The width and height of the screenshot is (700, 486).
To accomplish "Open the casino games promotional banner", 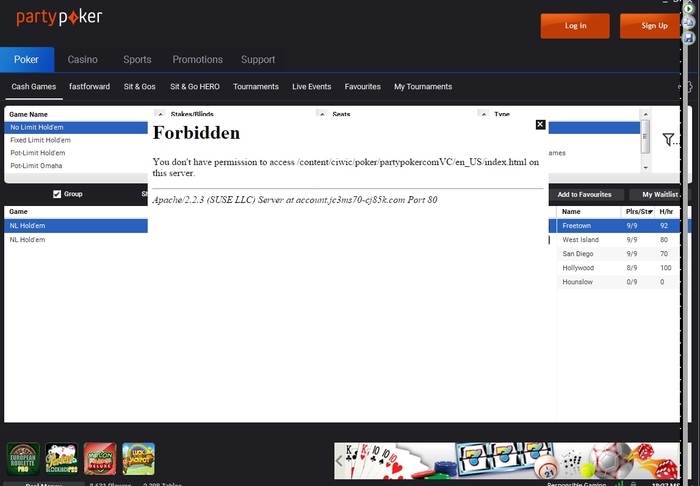I will coord(507,461).
